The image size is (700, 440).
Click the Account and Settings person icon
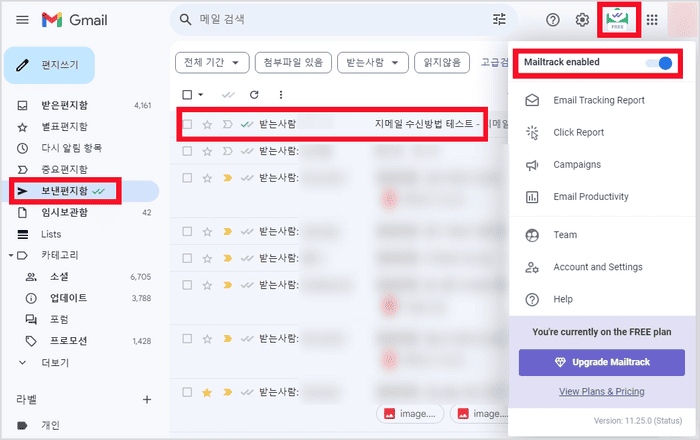[x=532, y=267]
